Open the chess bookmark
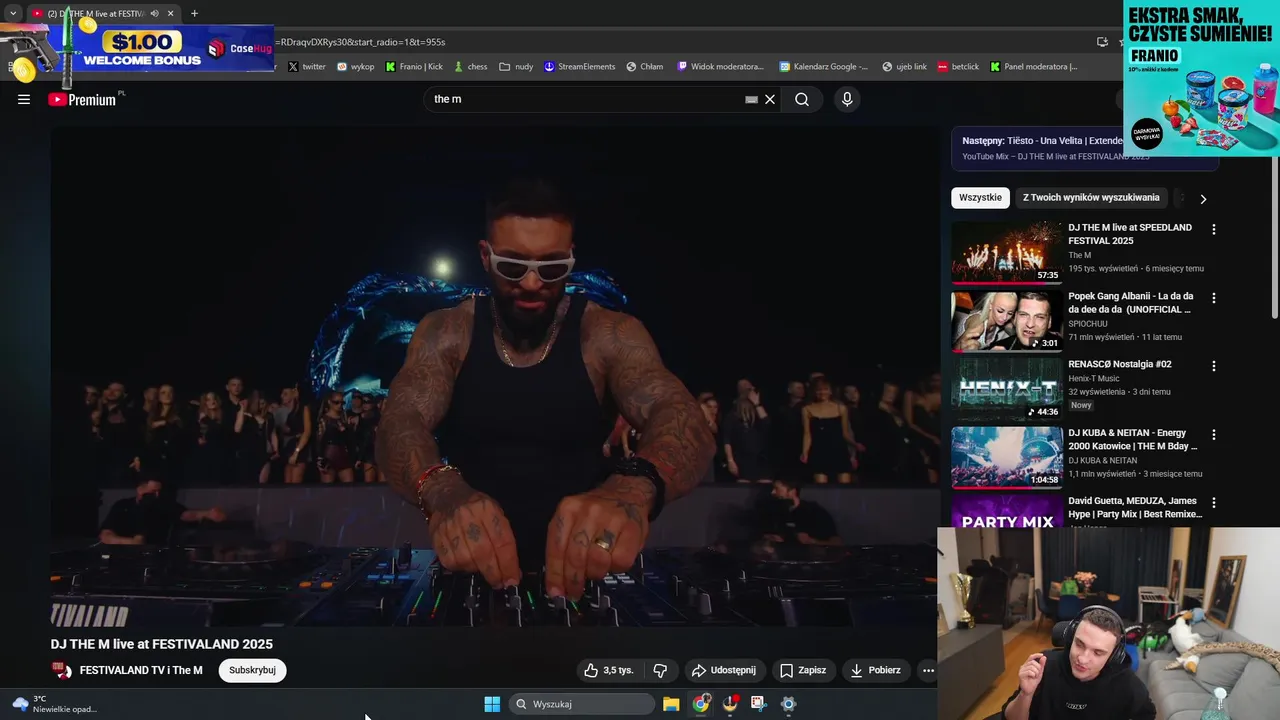 pos(470,67)
